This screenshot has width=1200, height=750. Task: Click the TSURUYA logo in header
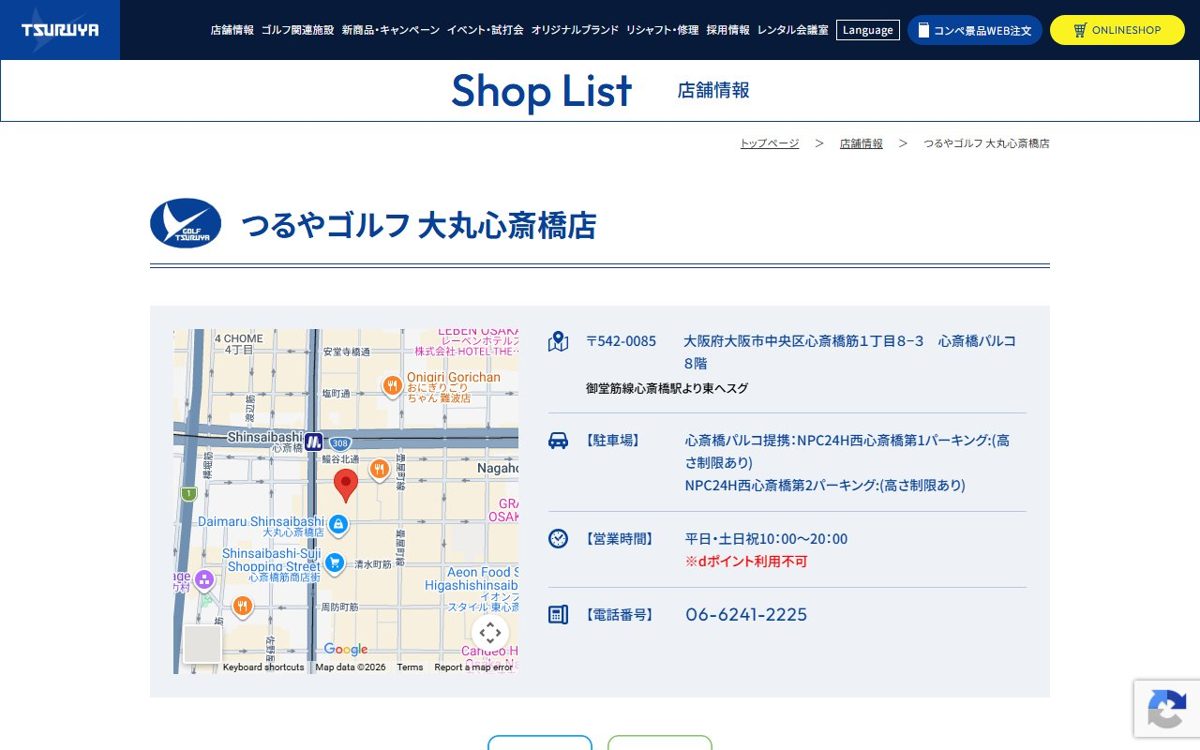(x=60, y=30)
